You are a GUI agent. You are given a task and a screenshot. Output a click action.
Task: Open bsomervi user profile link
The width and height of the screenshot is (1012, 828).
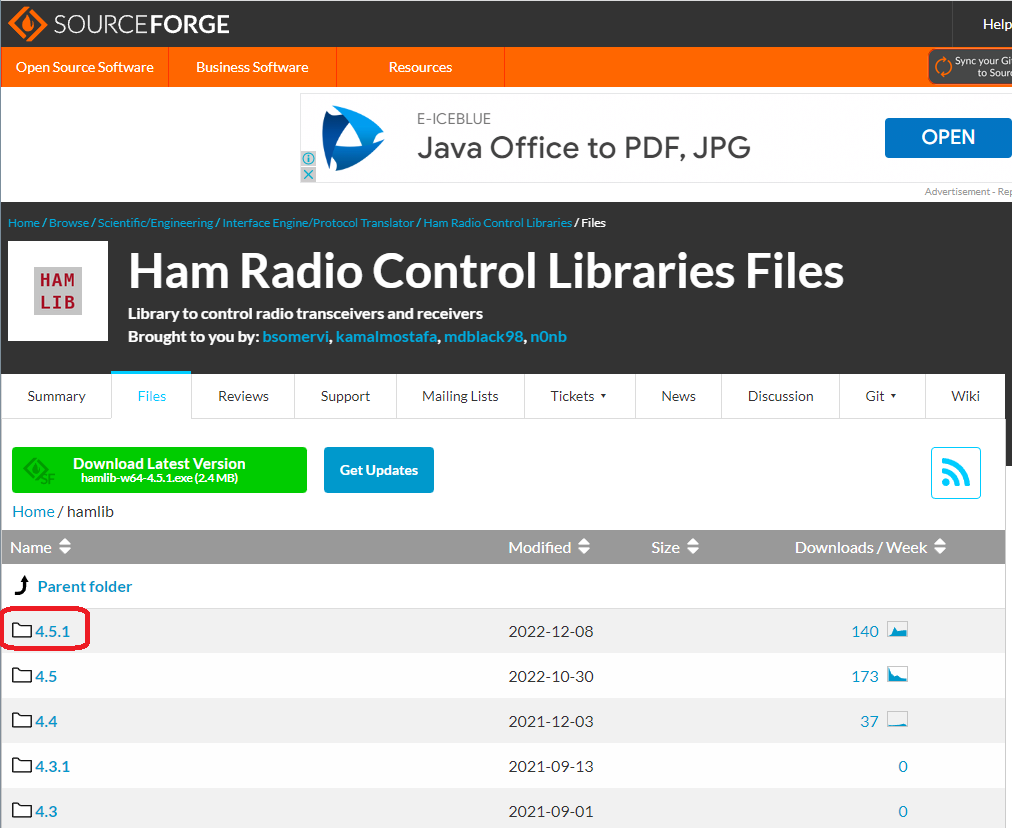[x=296, y=337]
